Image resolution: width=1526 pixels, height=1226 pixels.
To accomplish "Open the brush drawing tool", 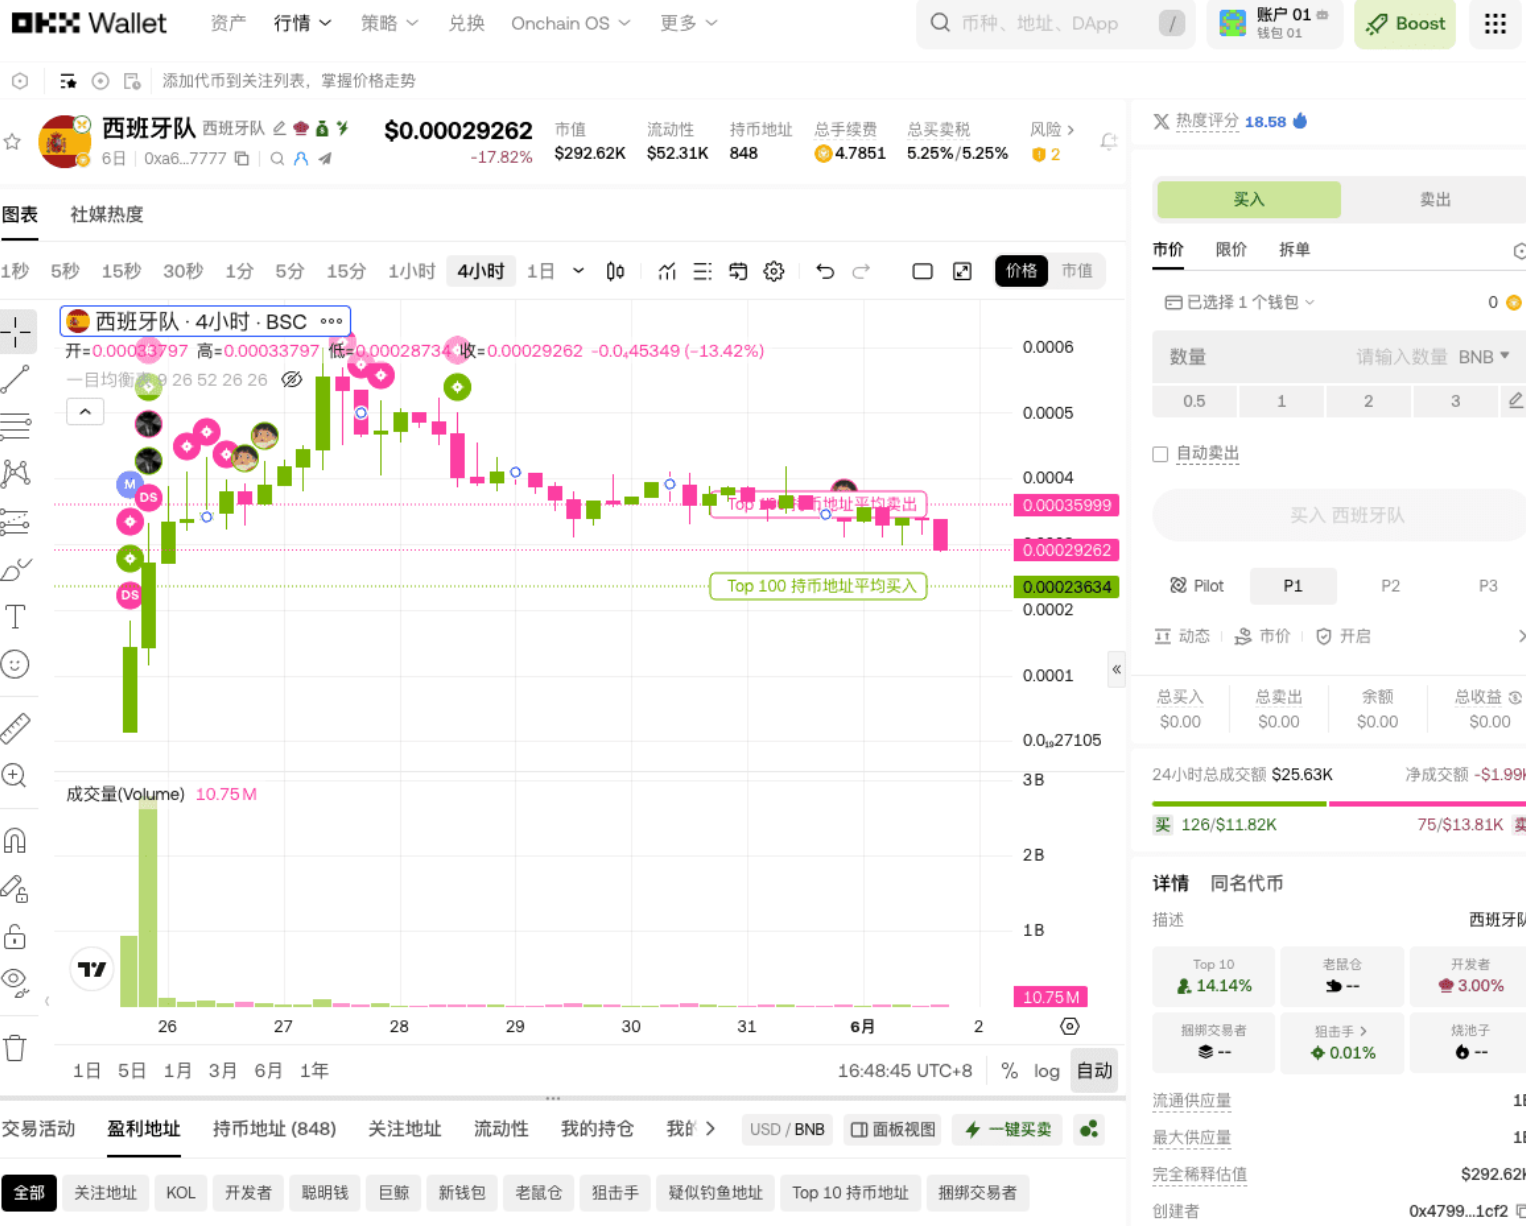I will 16,570.
